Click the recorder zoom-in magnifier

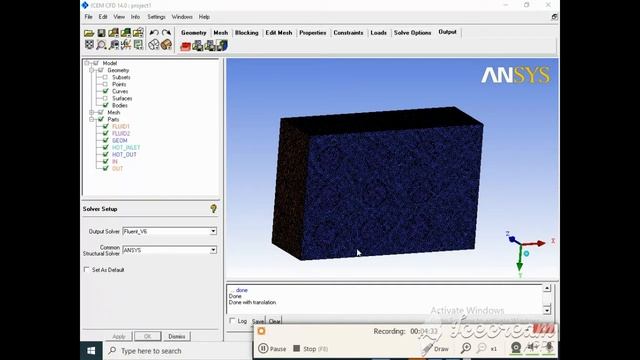tap(466, 348)
